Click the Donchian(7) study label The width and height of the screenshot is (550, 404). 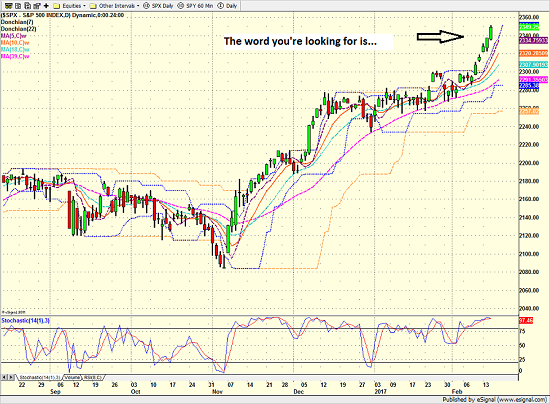pos(17,22)
